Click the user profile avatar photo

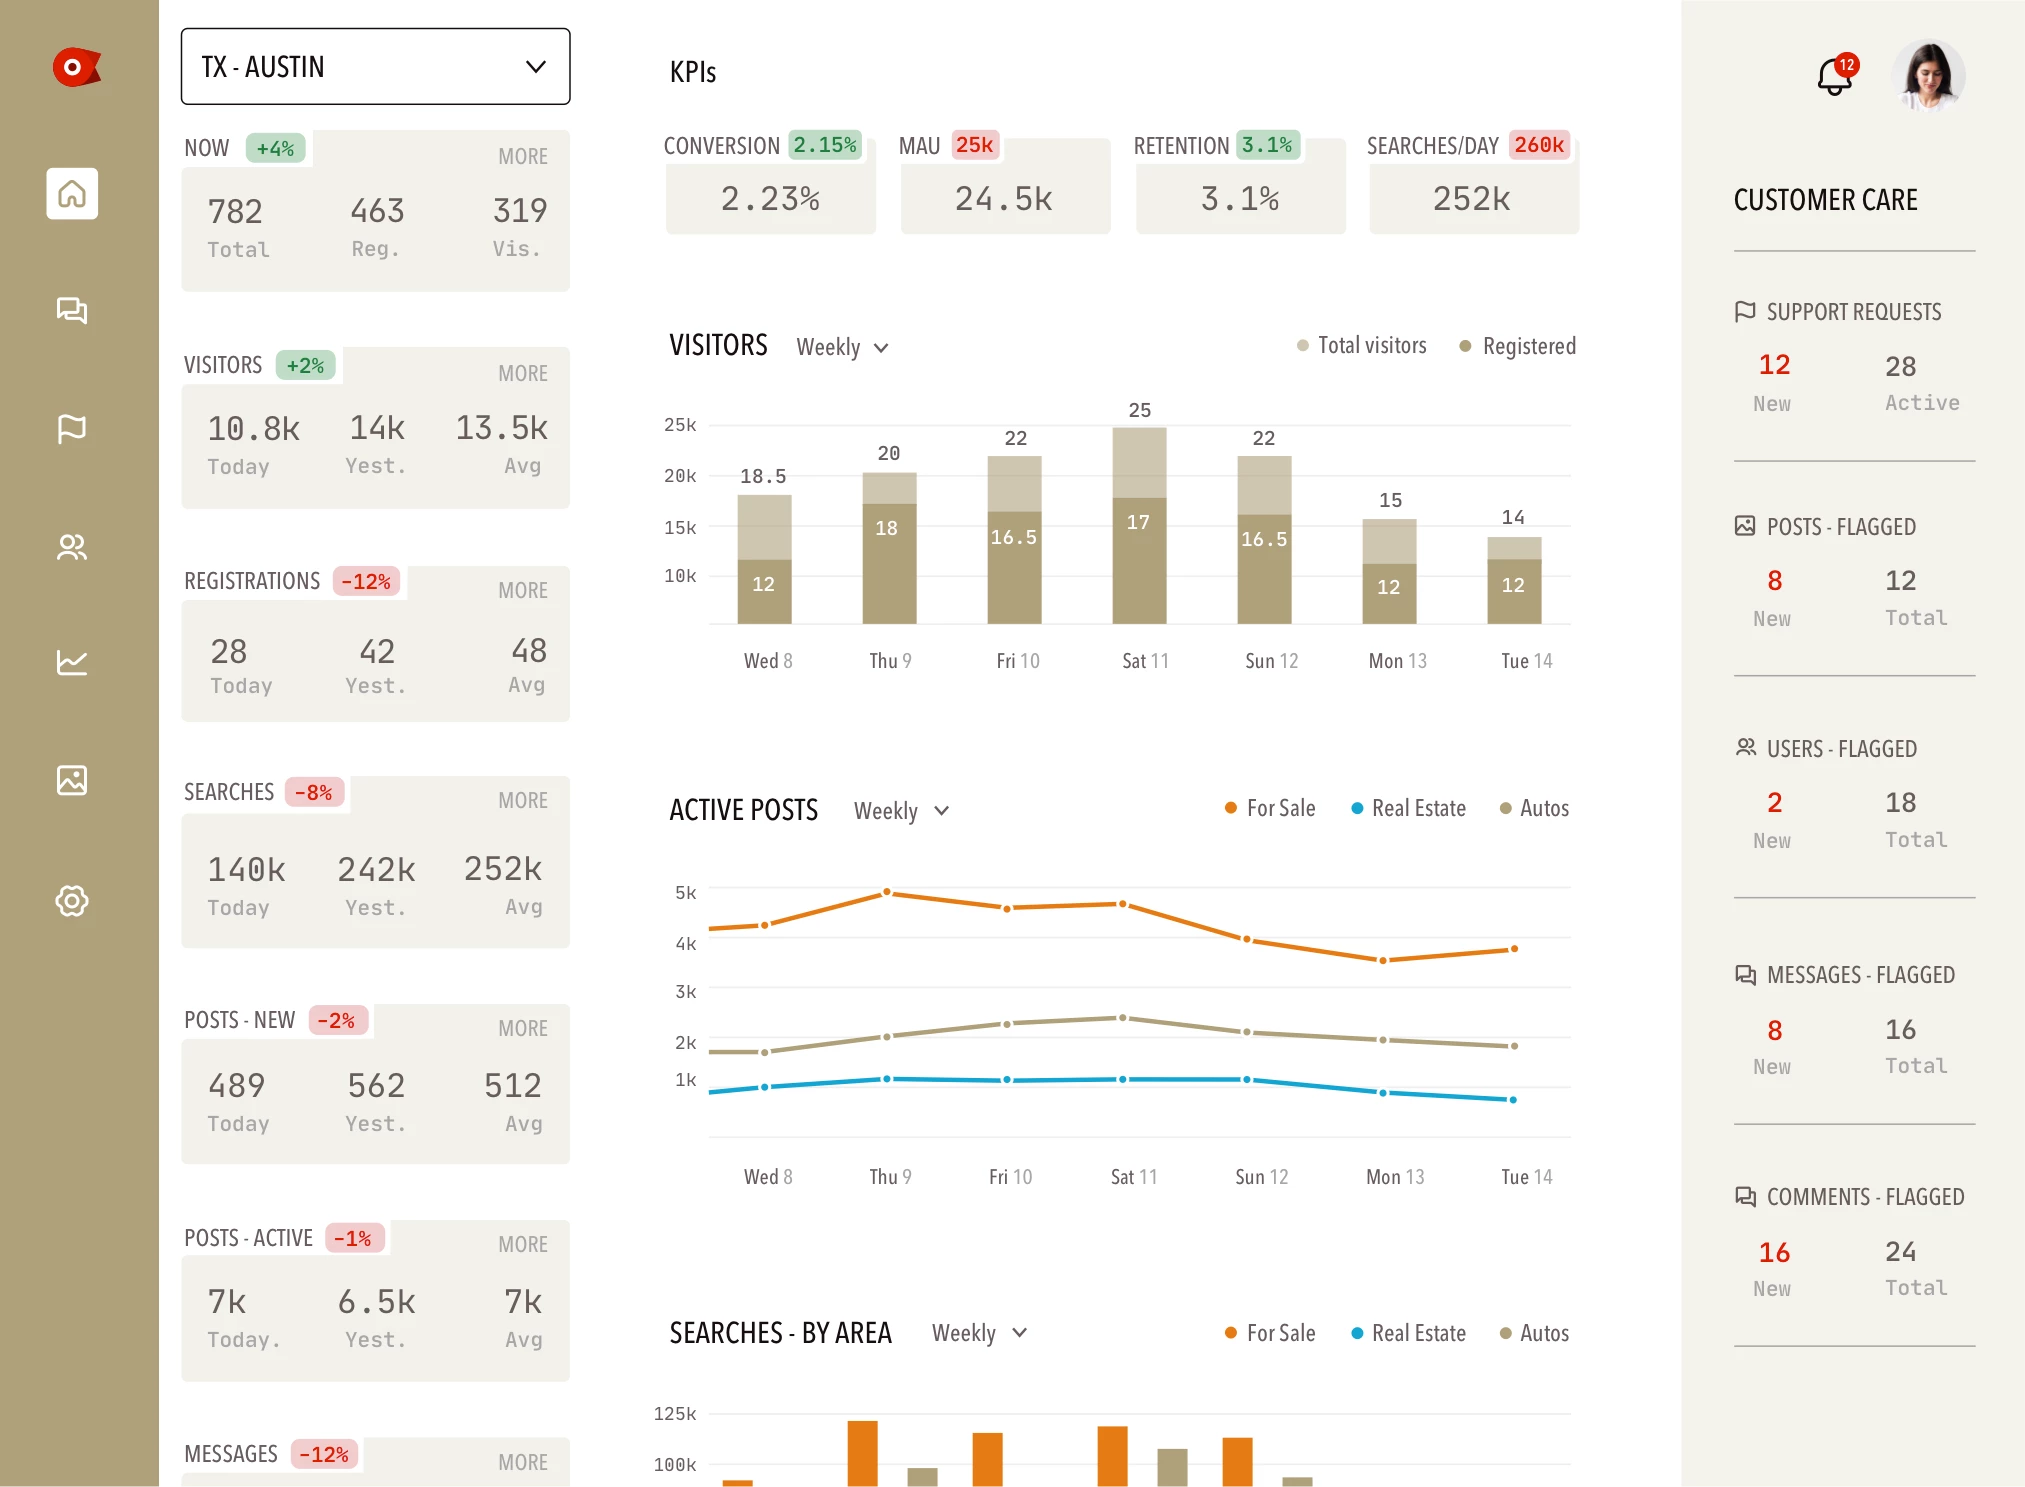pyautogui.click(x=1927, y=76)
